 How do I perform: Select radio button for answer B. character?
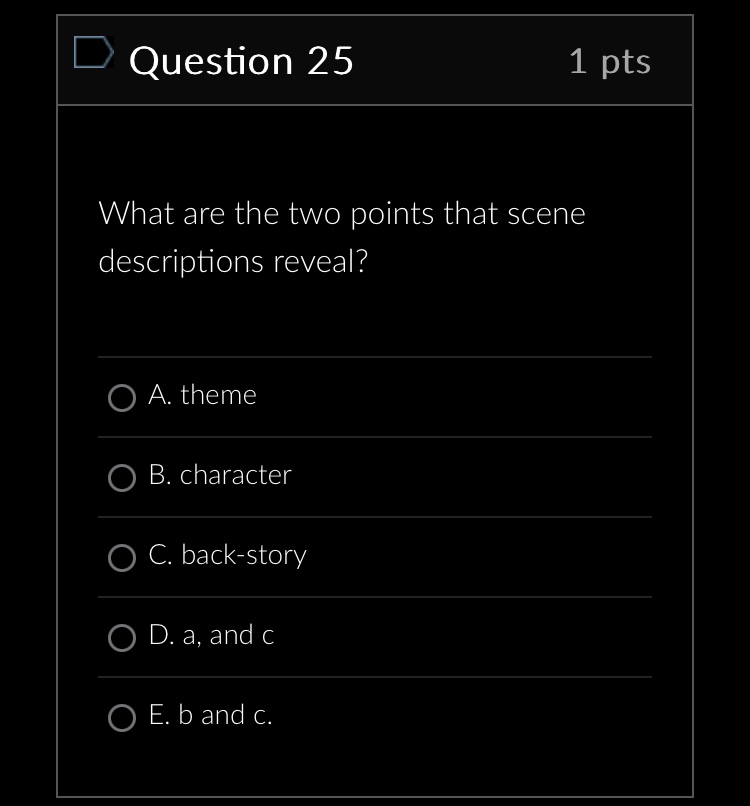click(121, 477)
